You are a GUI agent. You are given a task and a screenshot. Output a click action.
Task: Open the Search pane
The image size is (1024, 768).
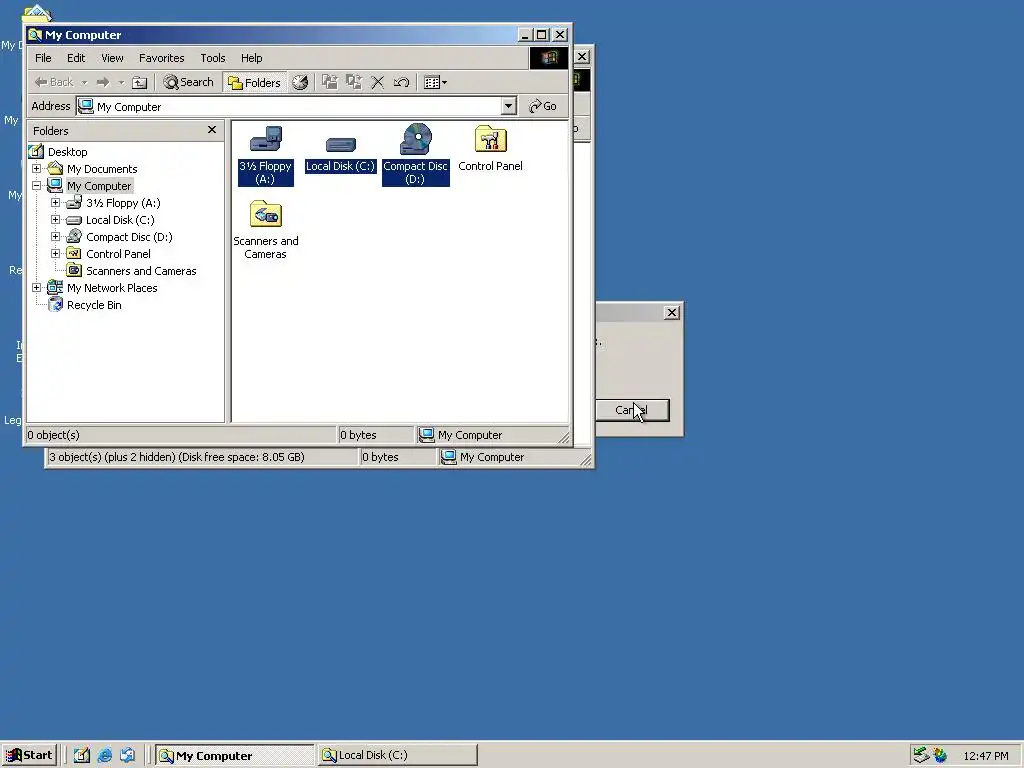(189, 82)
